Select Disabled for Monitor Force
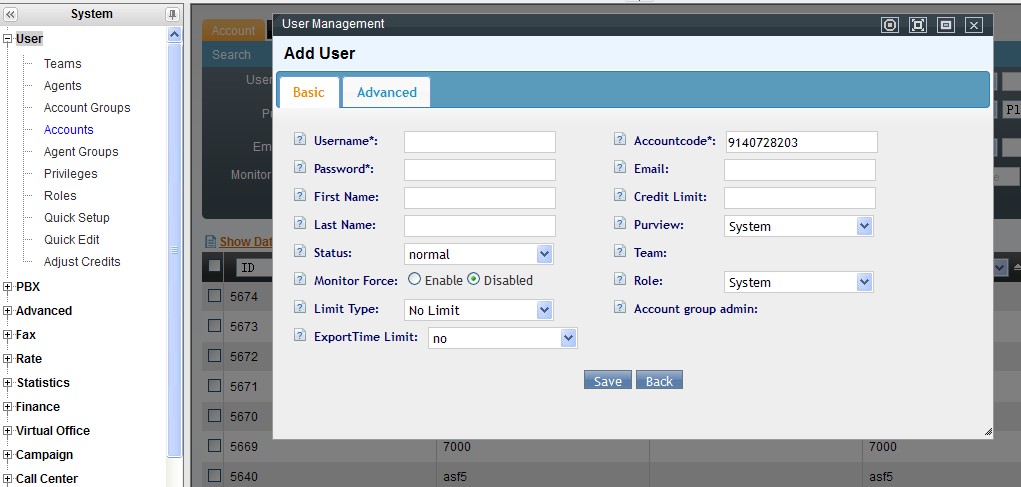The width and height of the screenshot is (1021, 487). pyautogui.click(x=473, y=280)
